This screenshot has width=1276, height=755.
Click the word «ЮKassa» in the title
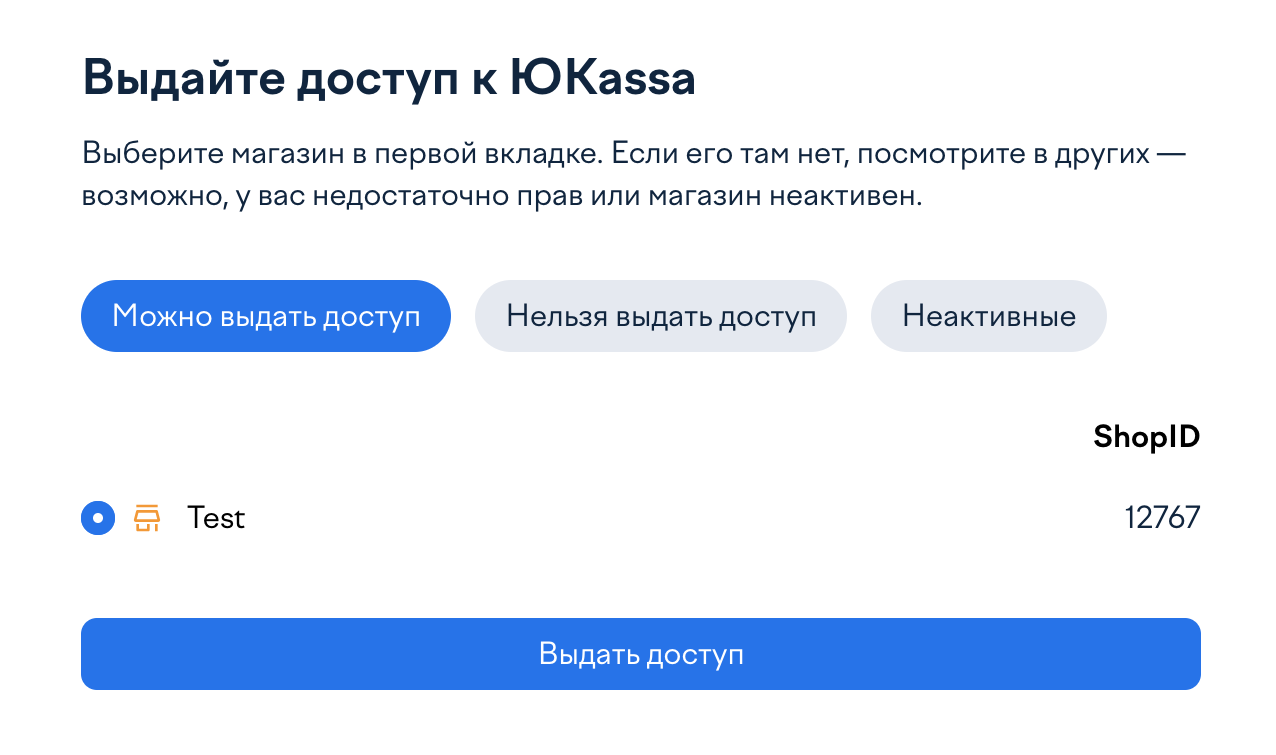pyautogui.click(x=599, y=76)
